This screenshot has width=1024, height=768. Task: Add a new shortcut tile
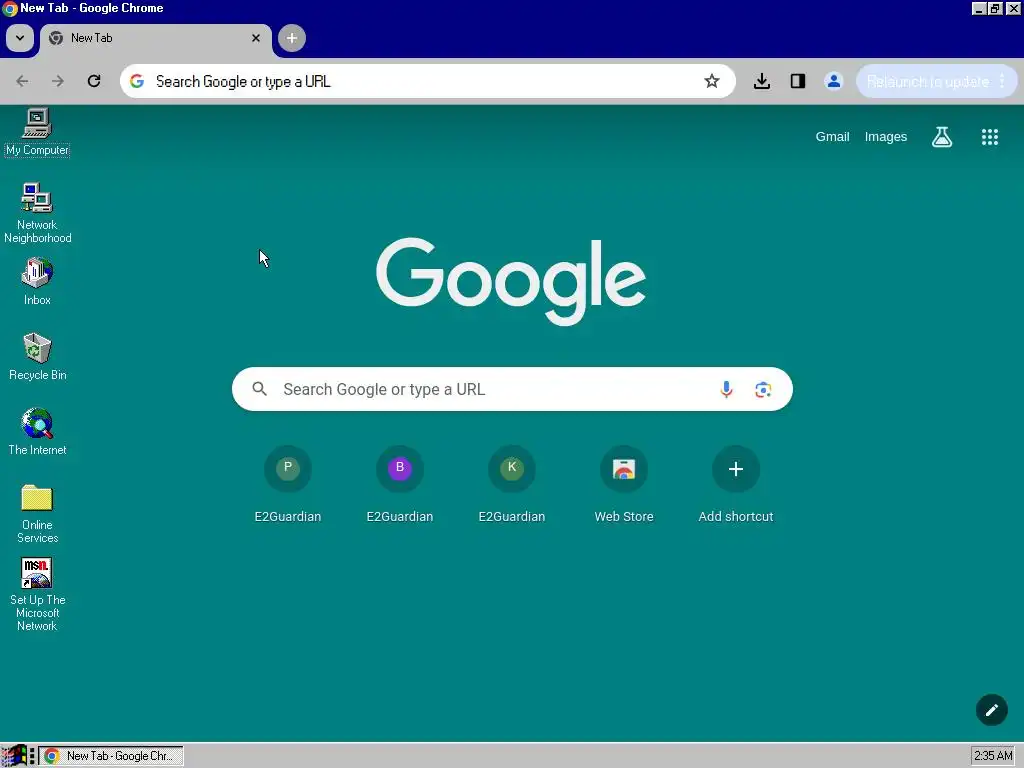coord(736,484)
